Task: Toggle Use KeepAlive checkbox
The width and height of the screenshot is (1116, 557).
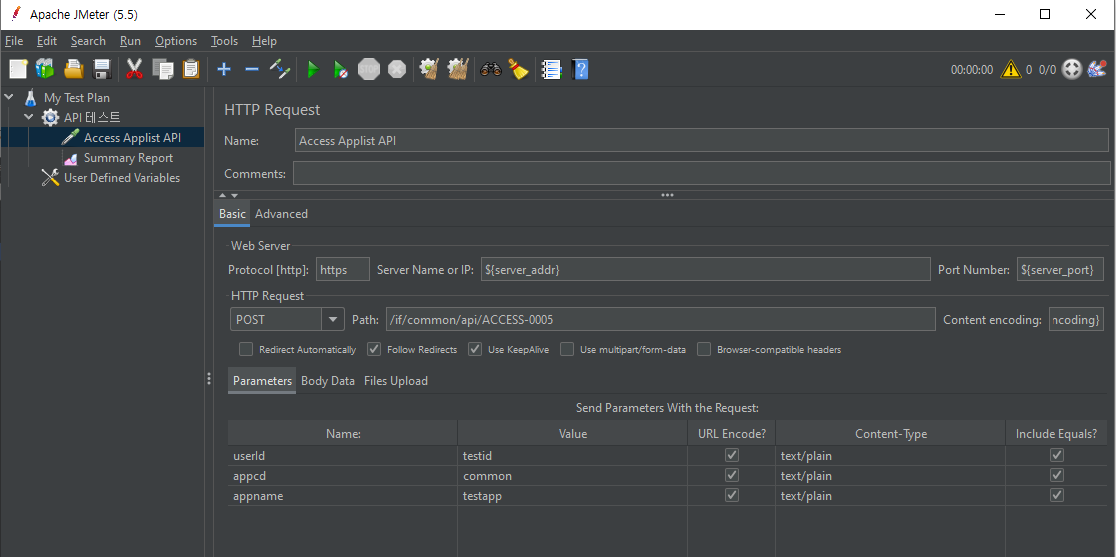Action: click(475, 349)
